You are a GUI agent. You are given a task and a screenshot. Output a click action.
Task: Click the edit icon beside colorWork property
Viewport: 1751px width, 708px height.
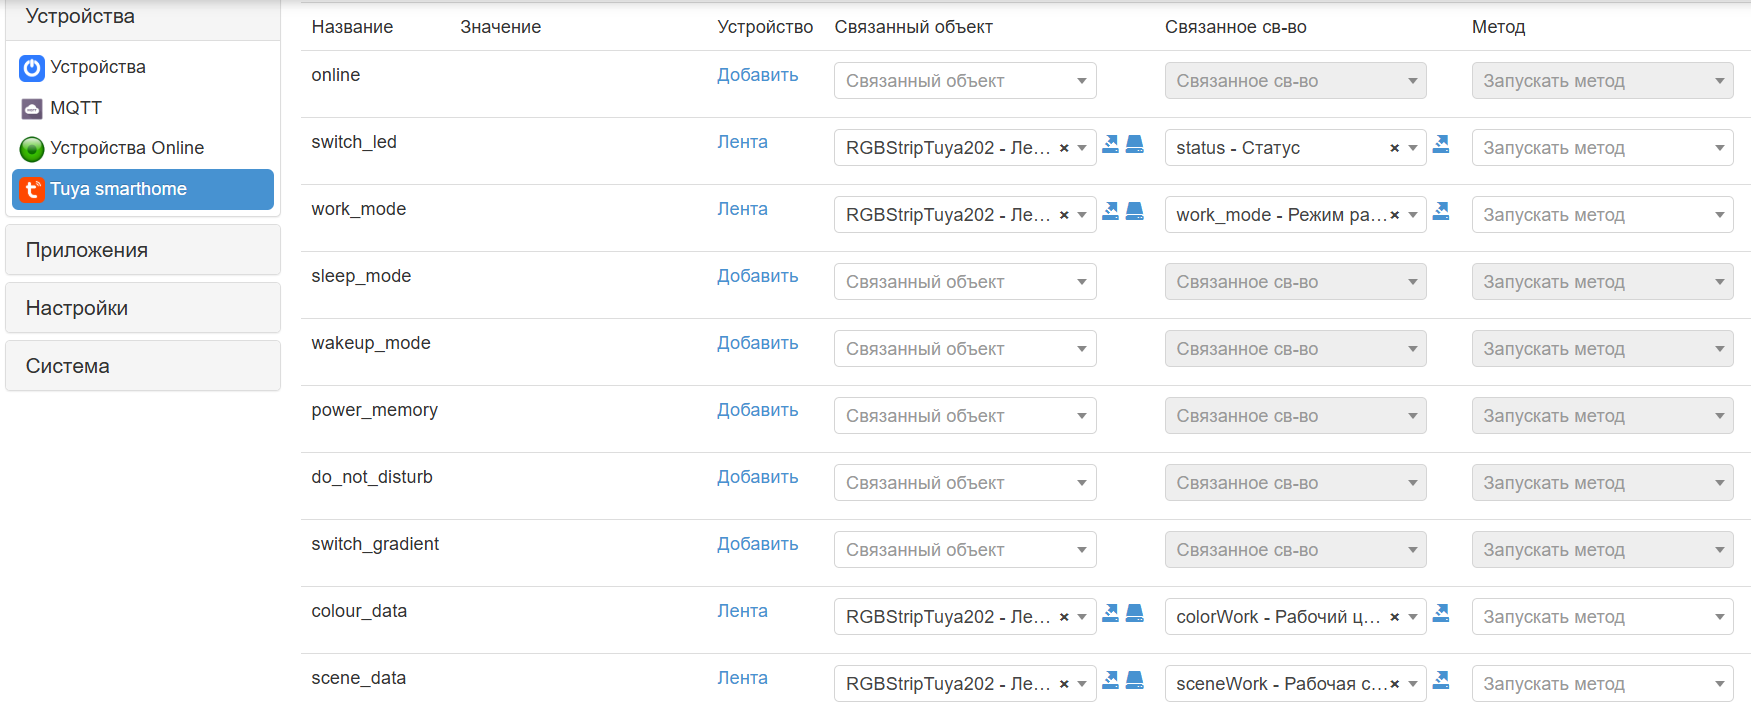click(x=1441, y=613)
